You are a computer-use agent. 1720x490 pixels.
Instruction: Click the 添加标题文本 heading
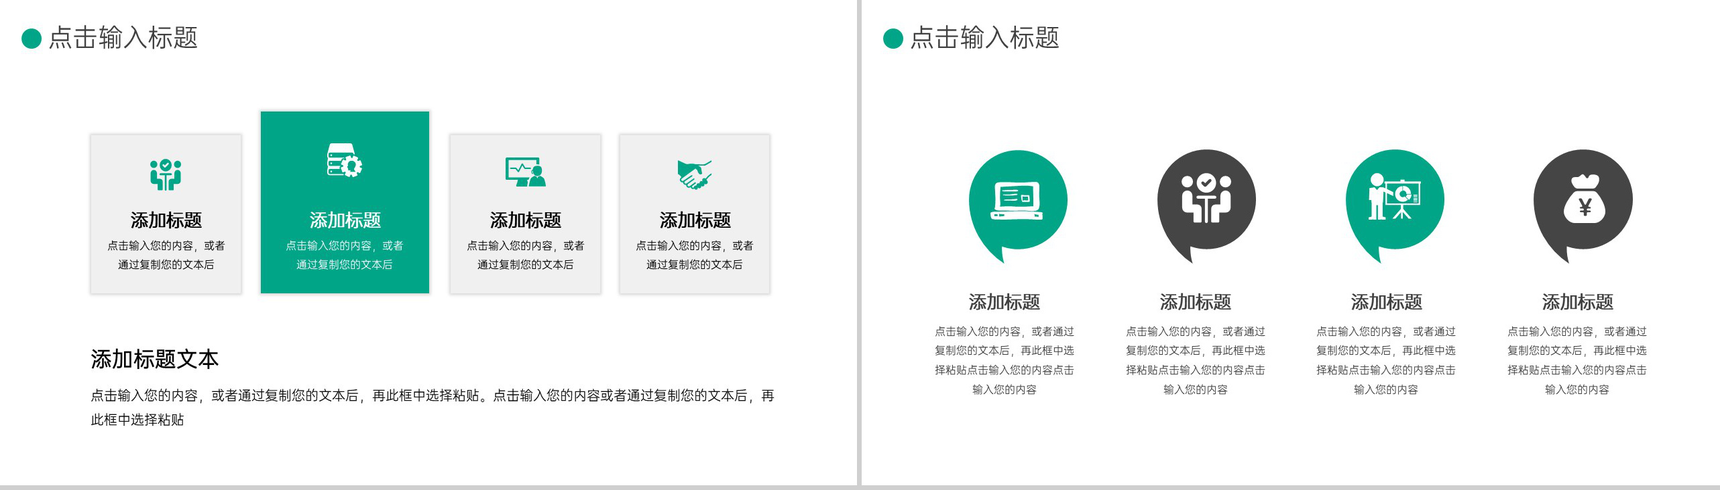[x=155, y=359]
